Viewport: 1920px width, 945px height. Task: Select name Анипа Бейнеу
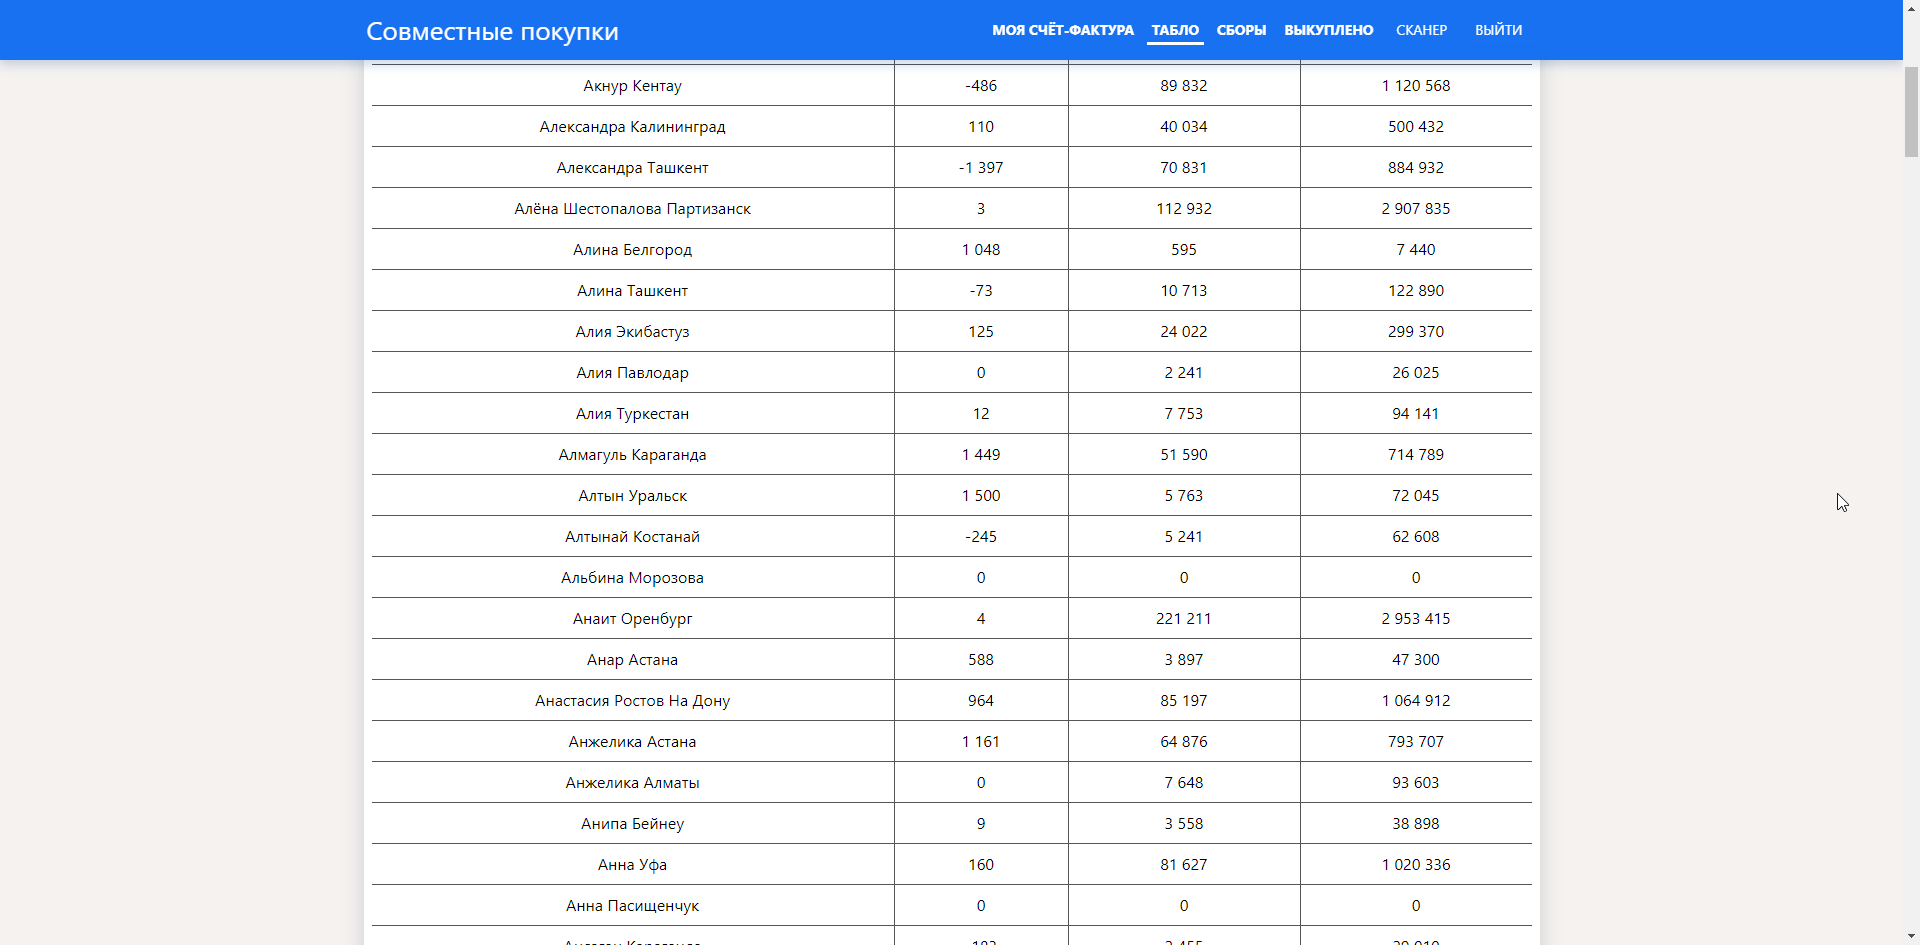[632, 824]
